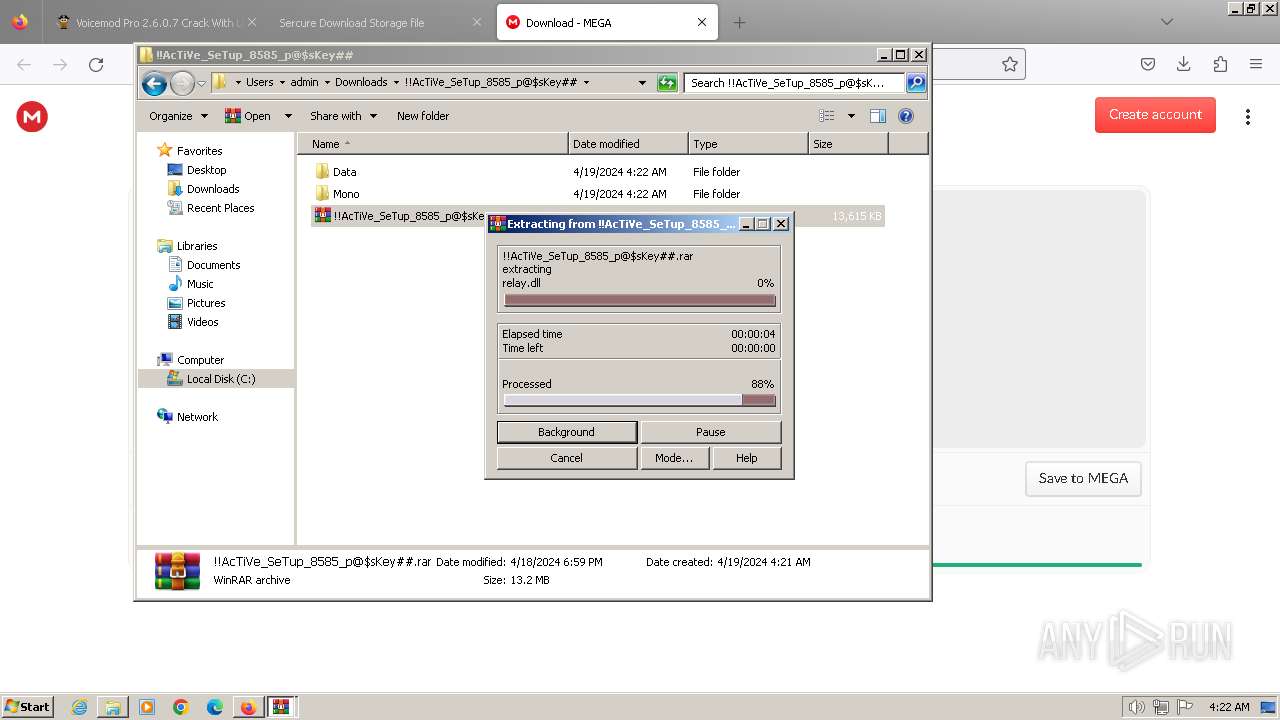Click the large WinRAR icon in details pane

tap(178, 571)
